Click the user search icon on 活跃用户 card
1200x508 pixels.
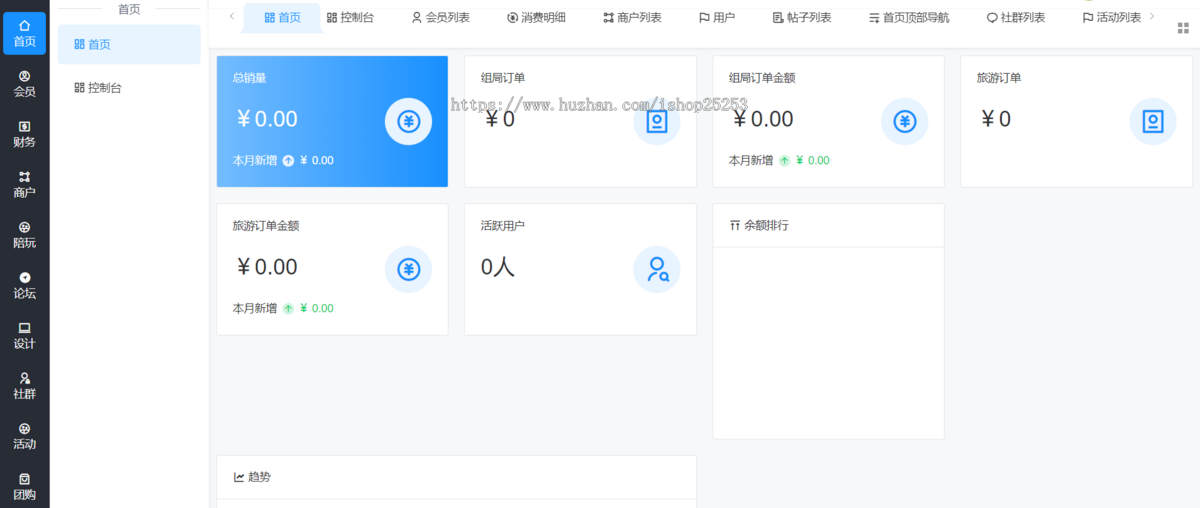[x=656, y=270]
